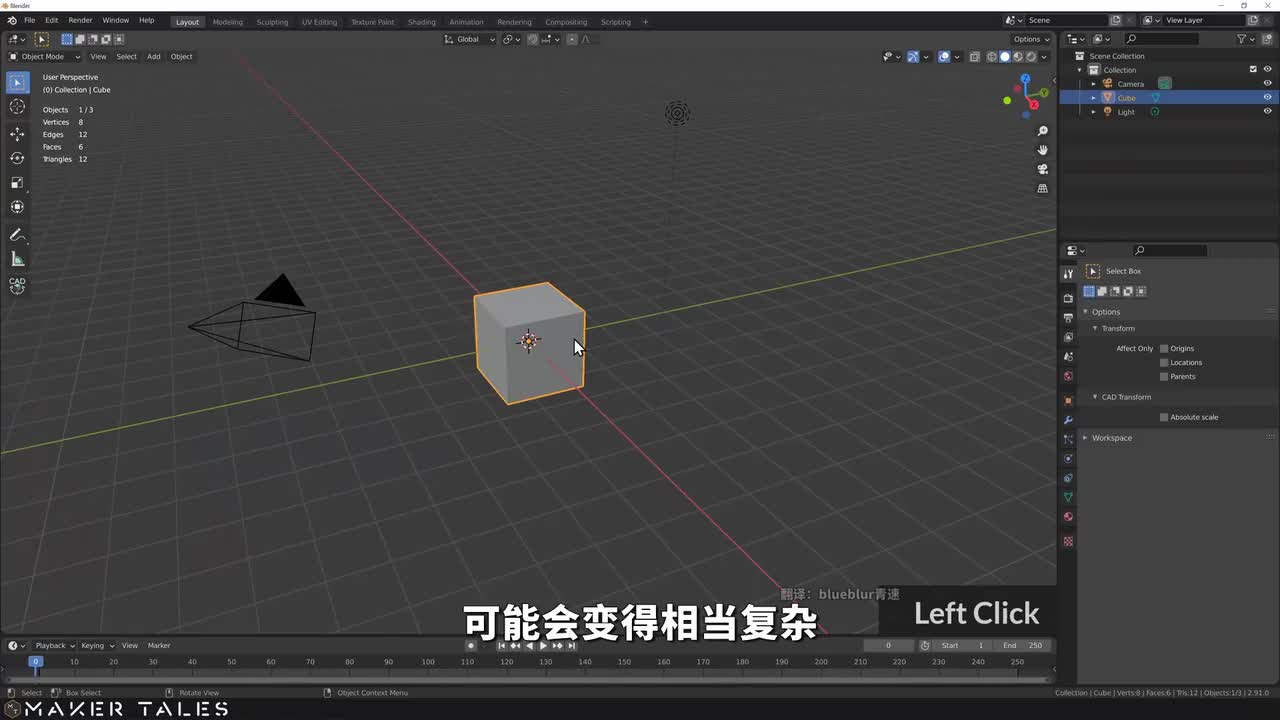Activate the CAD transform tool
The height and width of the screenshot is (720, 1280).
[17, 286]
